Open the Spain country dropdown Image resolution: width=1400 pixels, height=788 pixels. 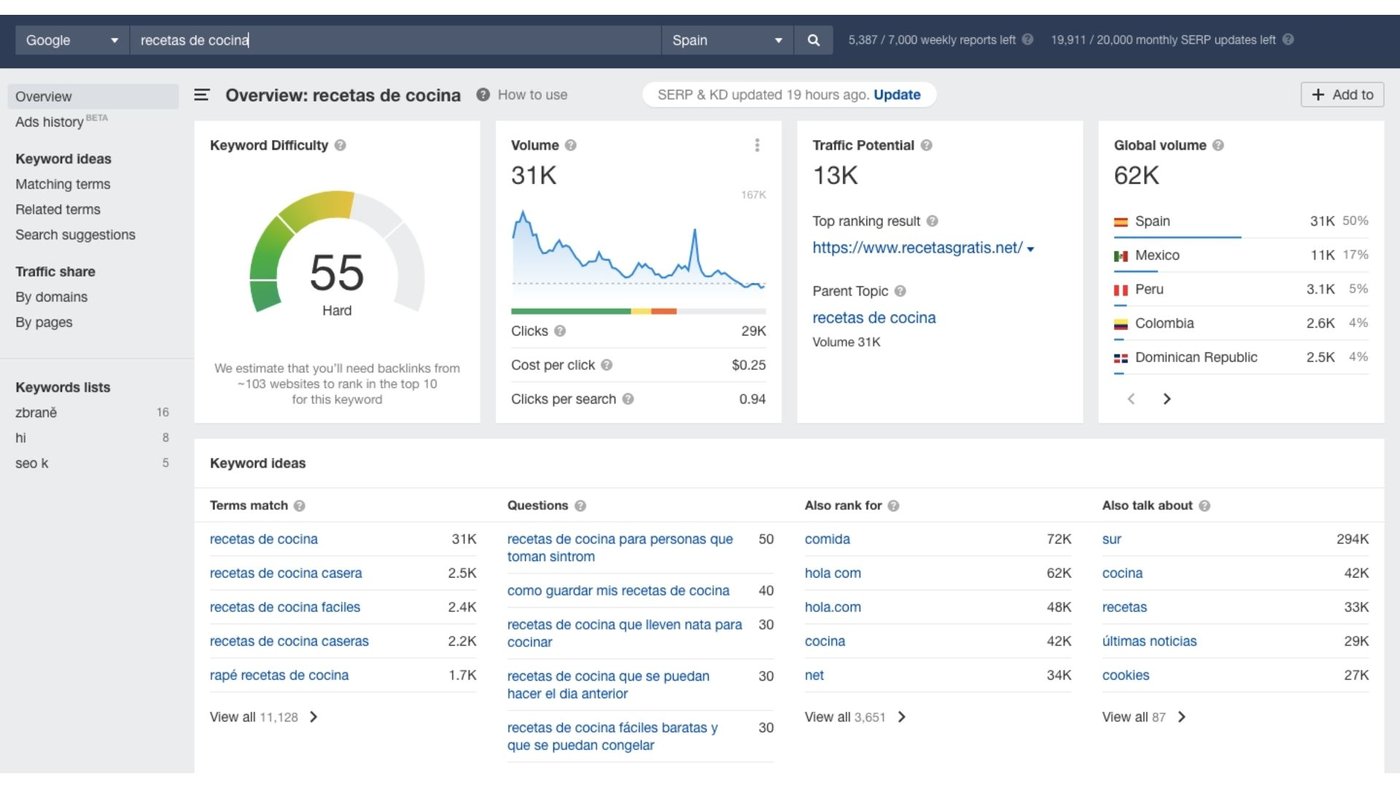pos(727,40)
